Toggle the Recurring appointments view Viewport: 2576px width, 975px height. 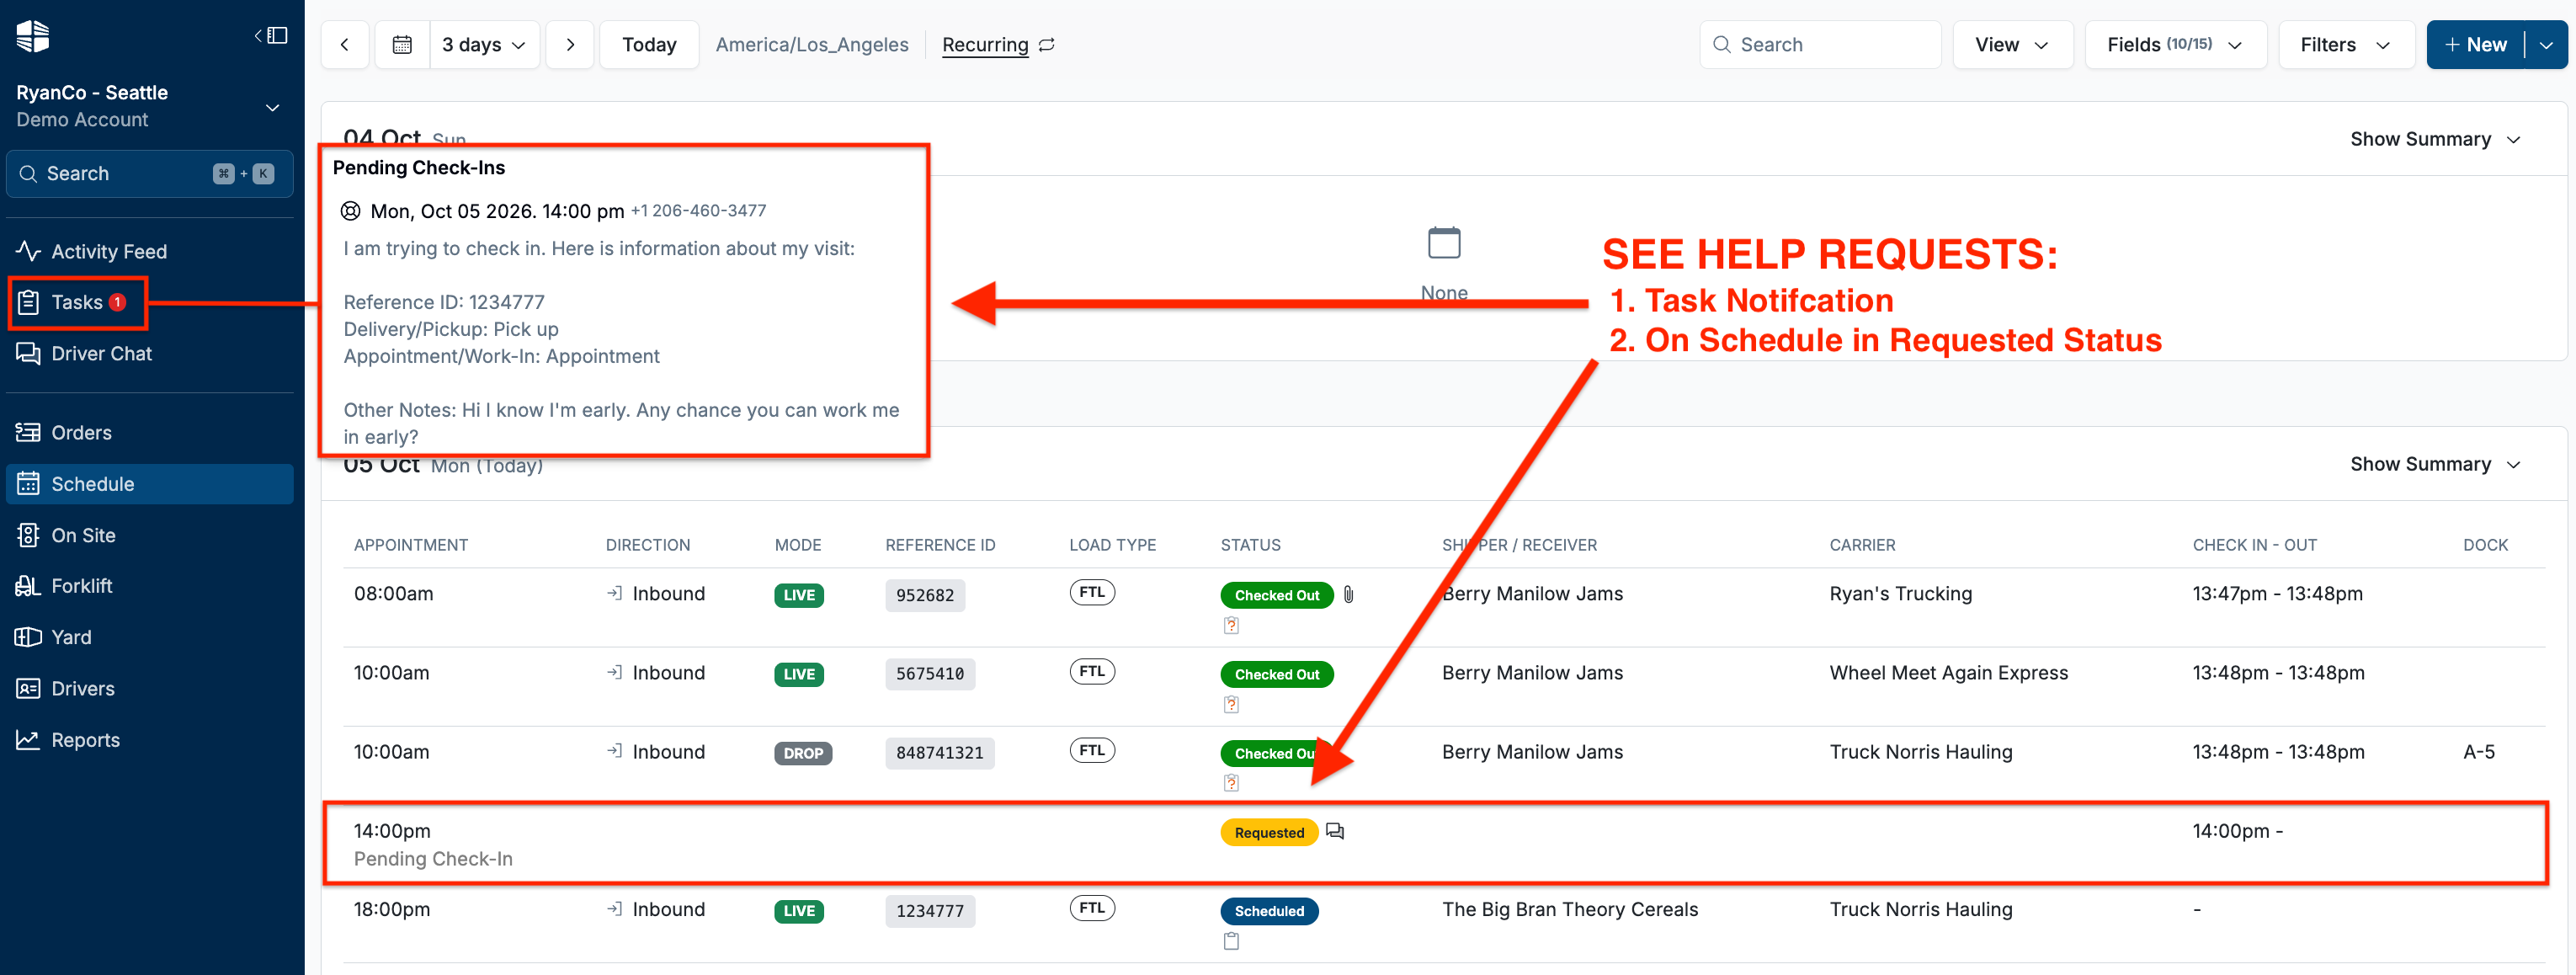(x=998, y=45)
